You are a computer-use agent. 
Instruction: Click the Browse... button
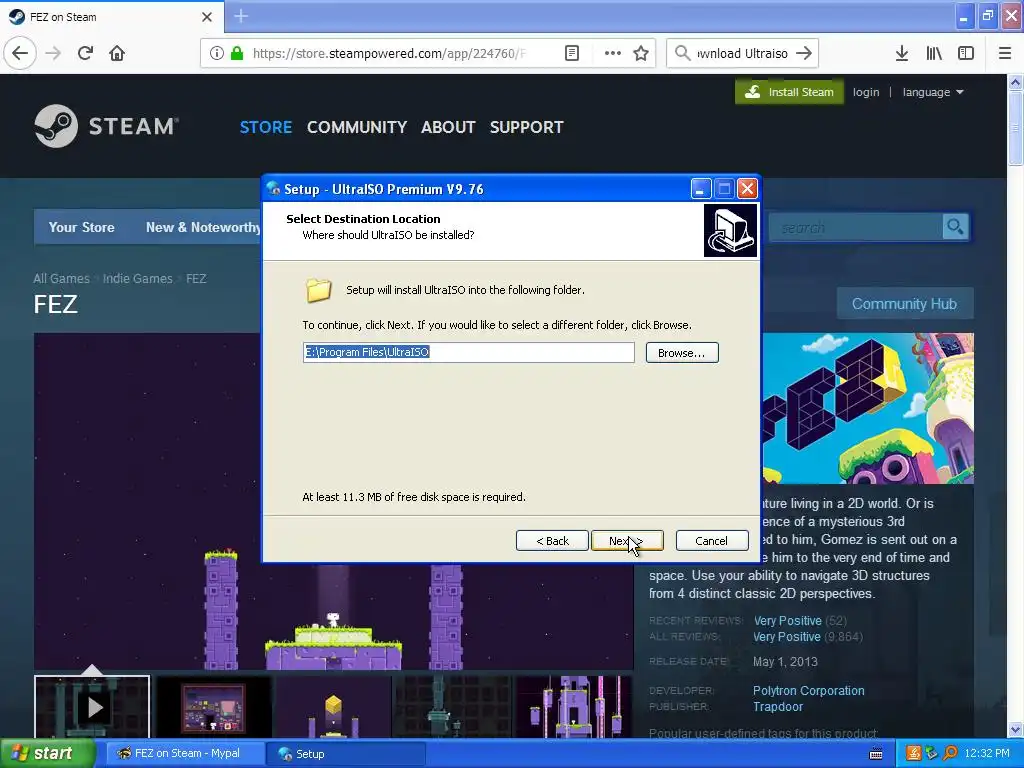click(682, 353)
